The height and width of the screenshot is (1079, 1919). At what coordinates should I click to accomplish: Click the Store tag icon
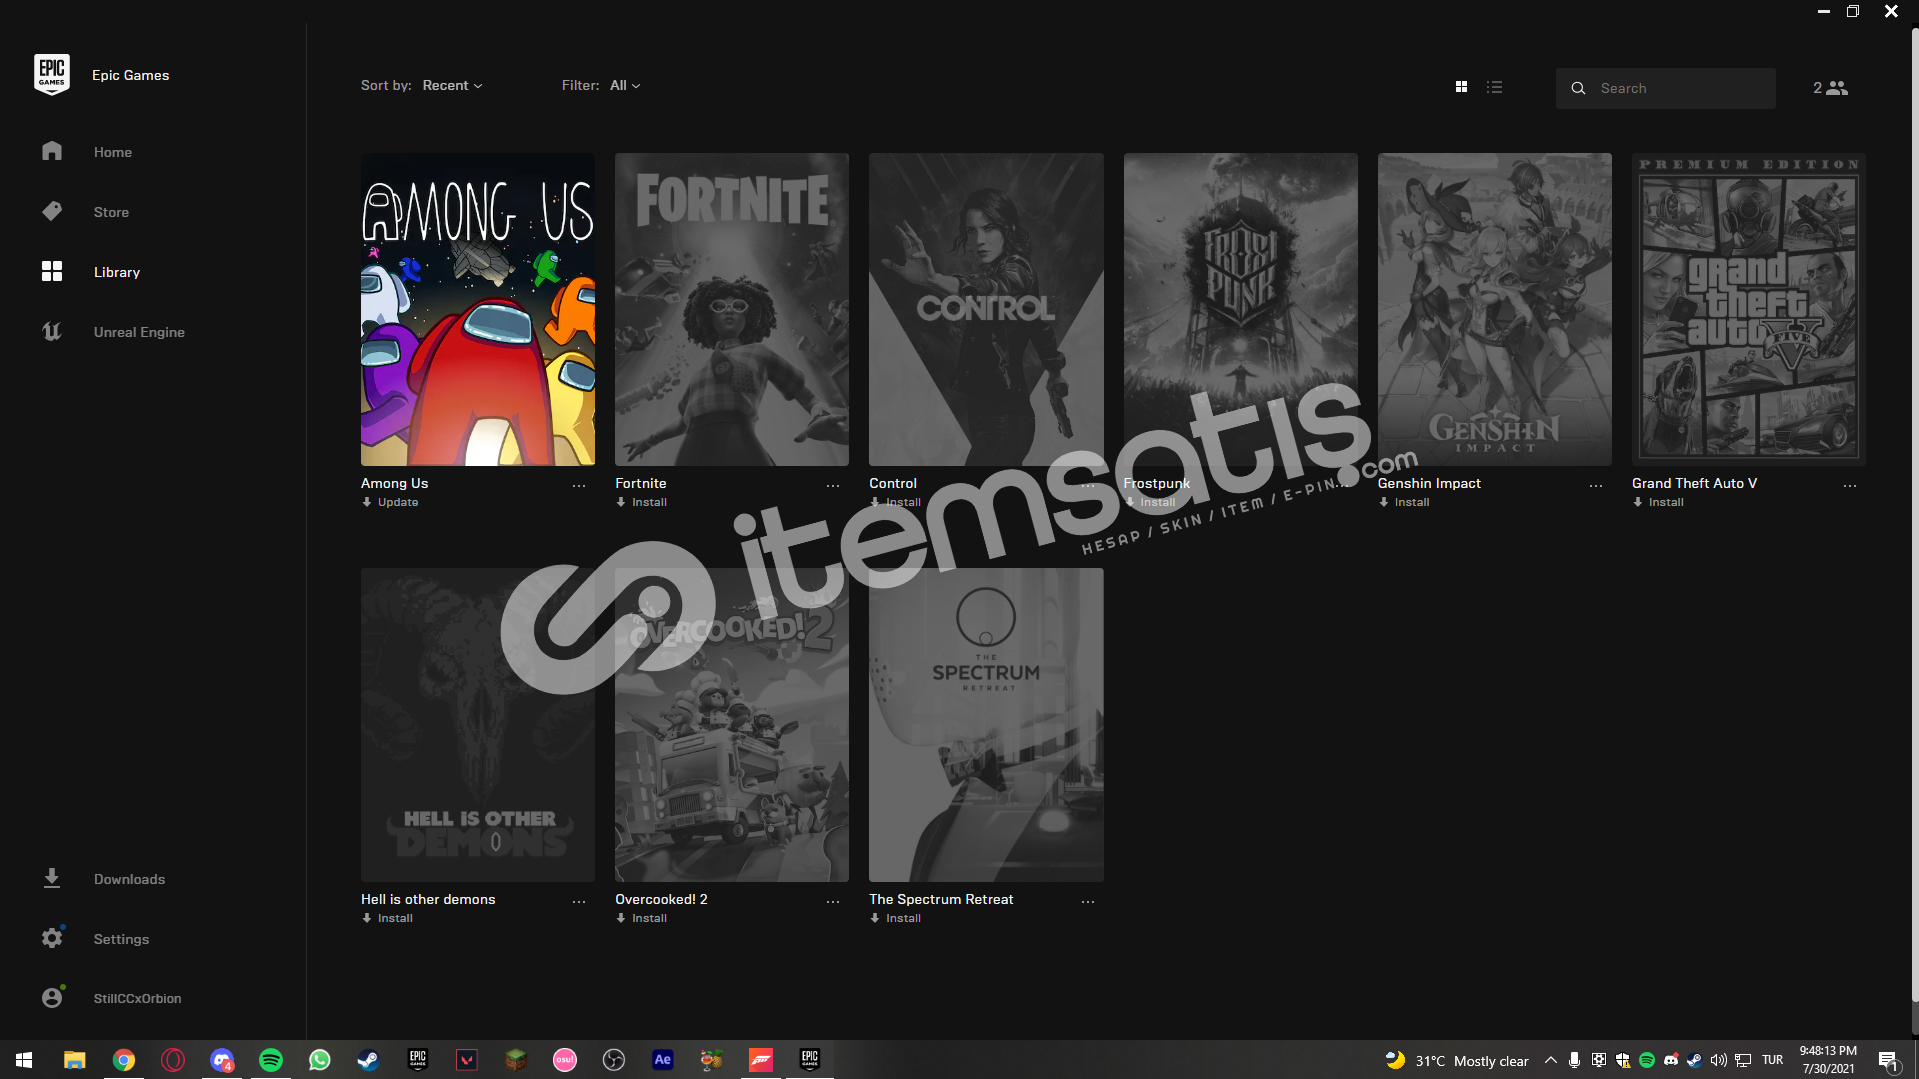[52, 211]
